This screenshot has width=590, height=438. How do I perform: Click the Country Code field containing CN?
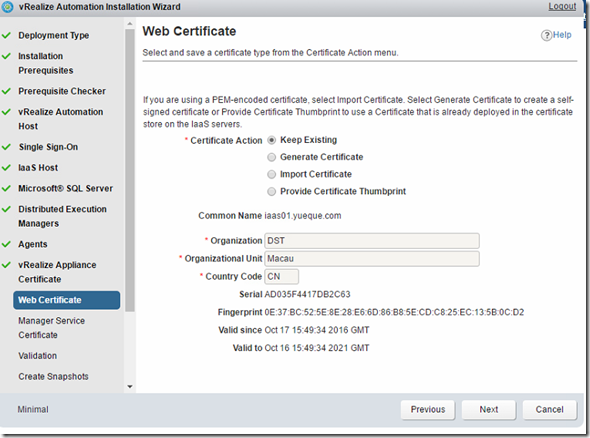[281, 277]
